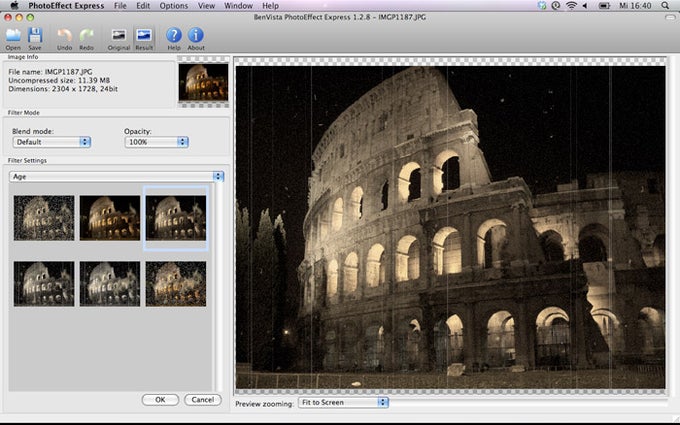The height and width of the screenshot is (425, 680).
Task: Choose the bottom-right filter preset thumbnail
Action: tap(176, 284)
